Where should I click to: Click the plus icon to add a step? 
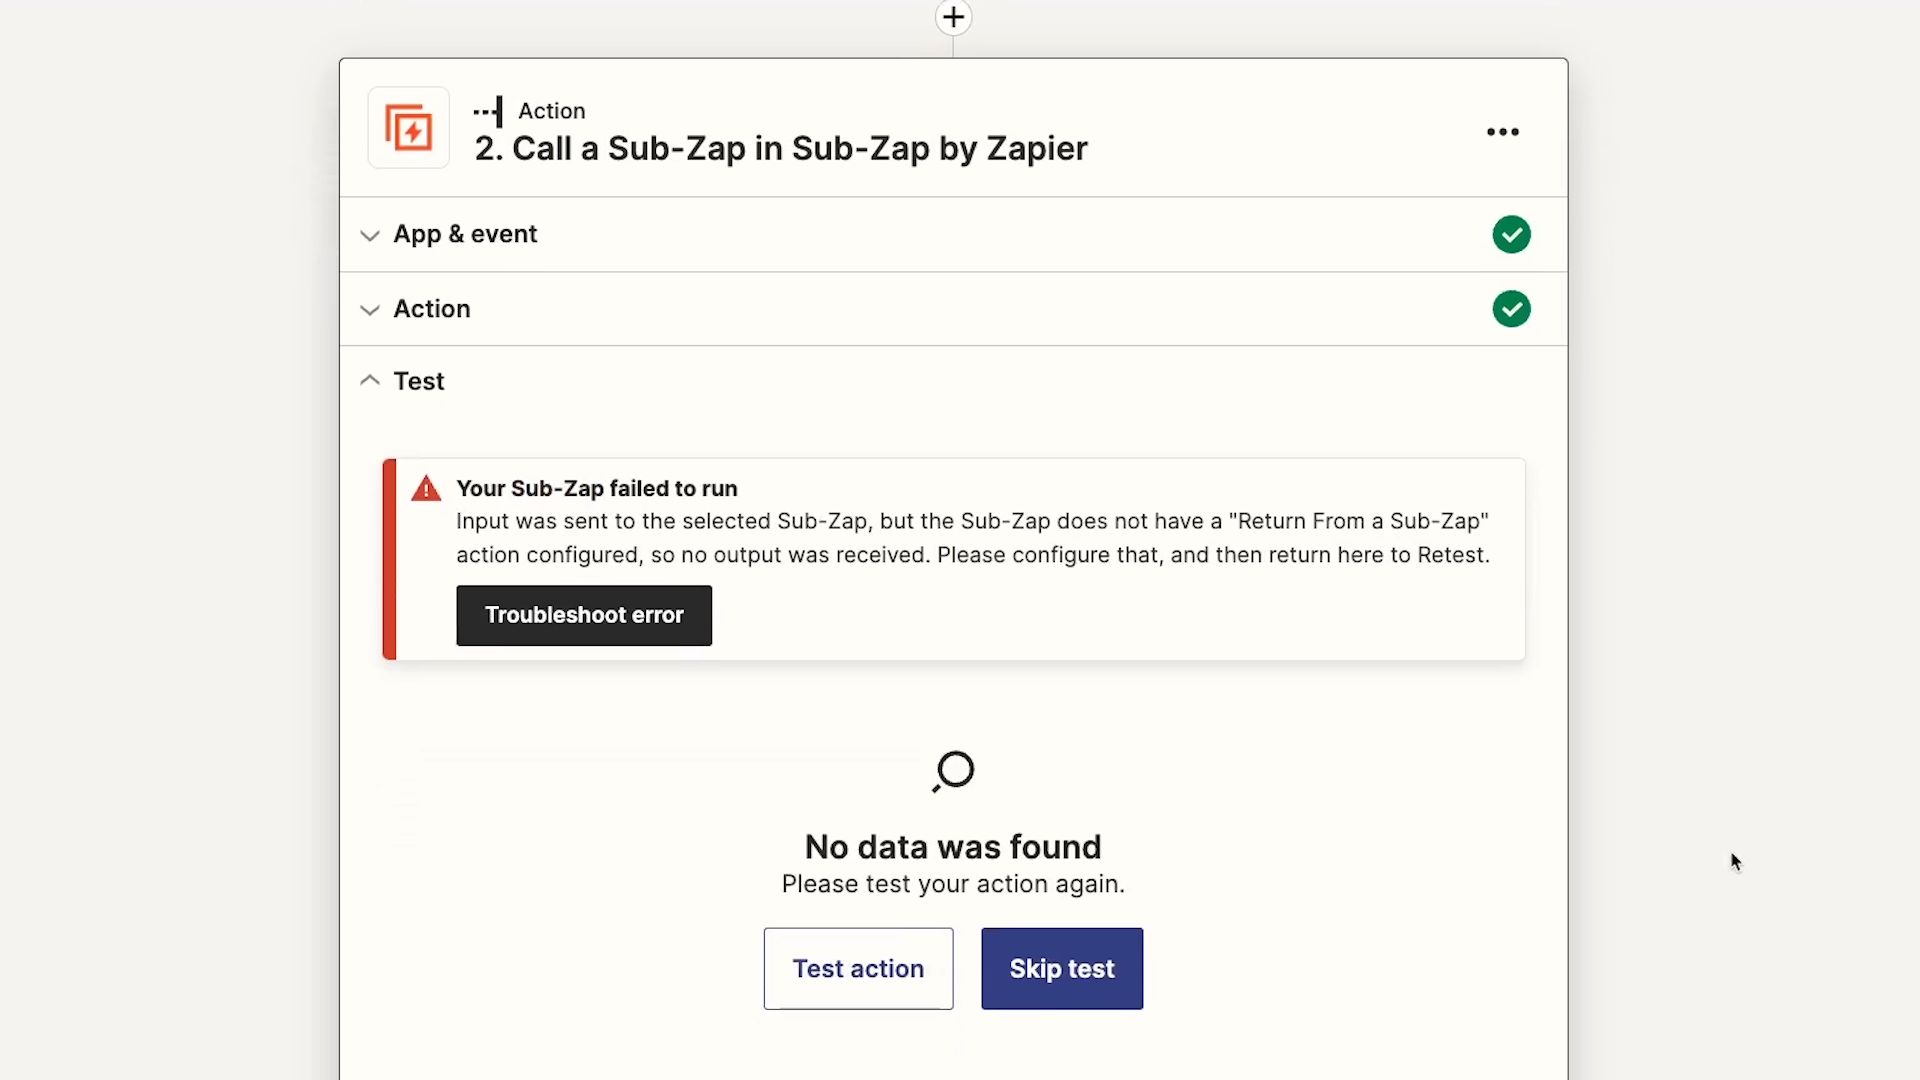pos(953,17)
